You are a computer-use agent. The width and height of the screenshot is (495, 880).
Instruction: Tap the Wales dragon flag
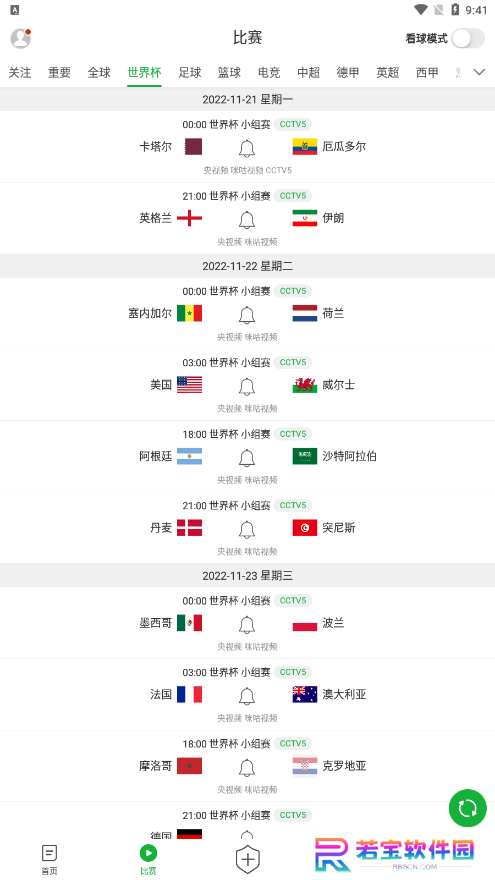click(x=305, y=385)
